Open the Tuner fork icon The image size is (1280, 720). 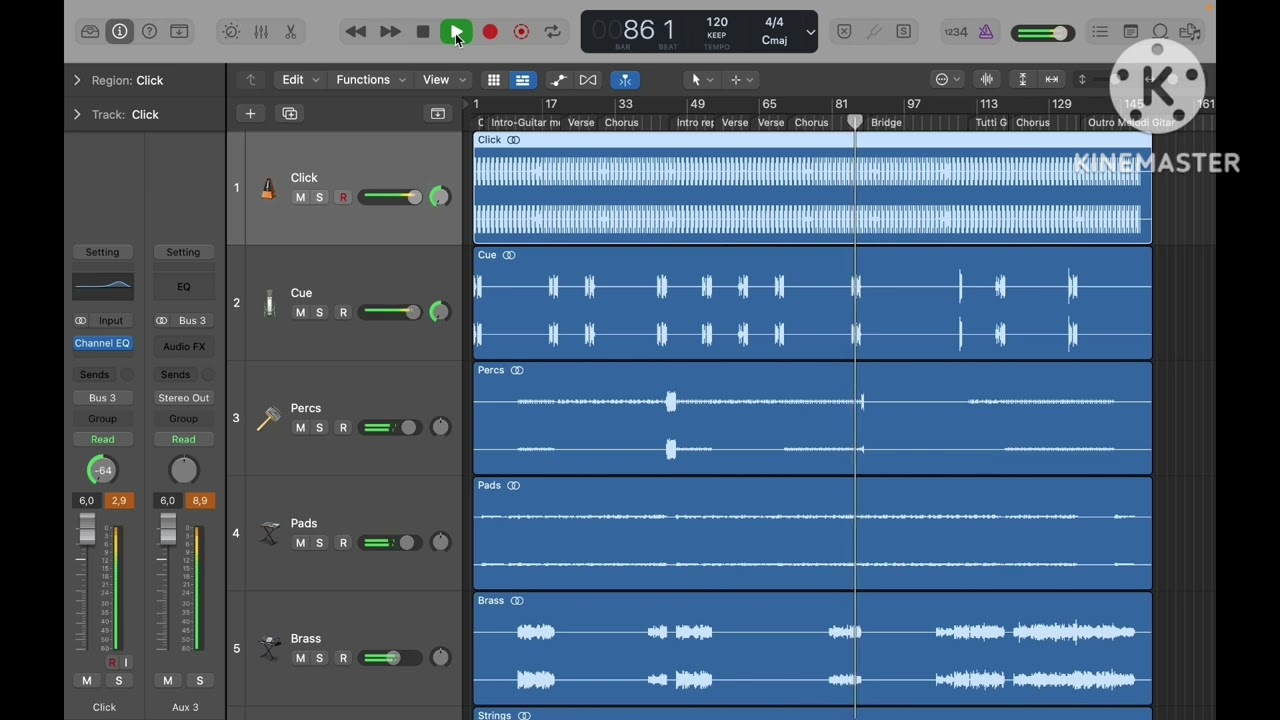874,32
